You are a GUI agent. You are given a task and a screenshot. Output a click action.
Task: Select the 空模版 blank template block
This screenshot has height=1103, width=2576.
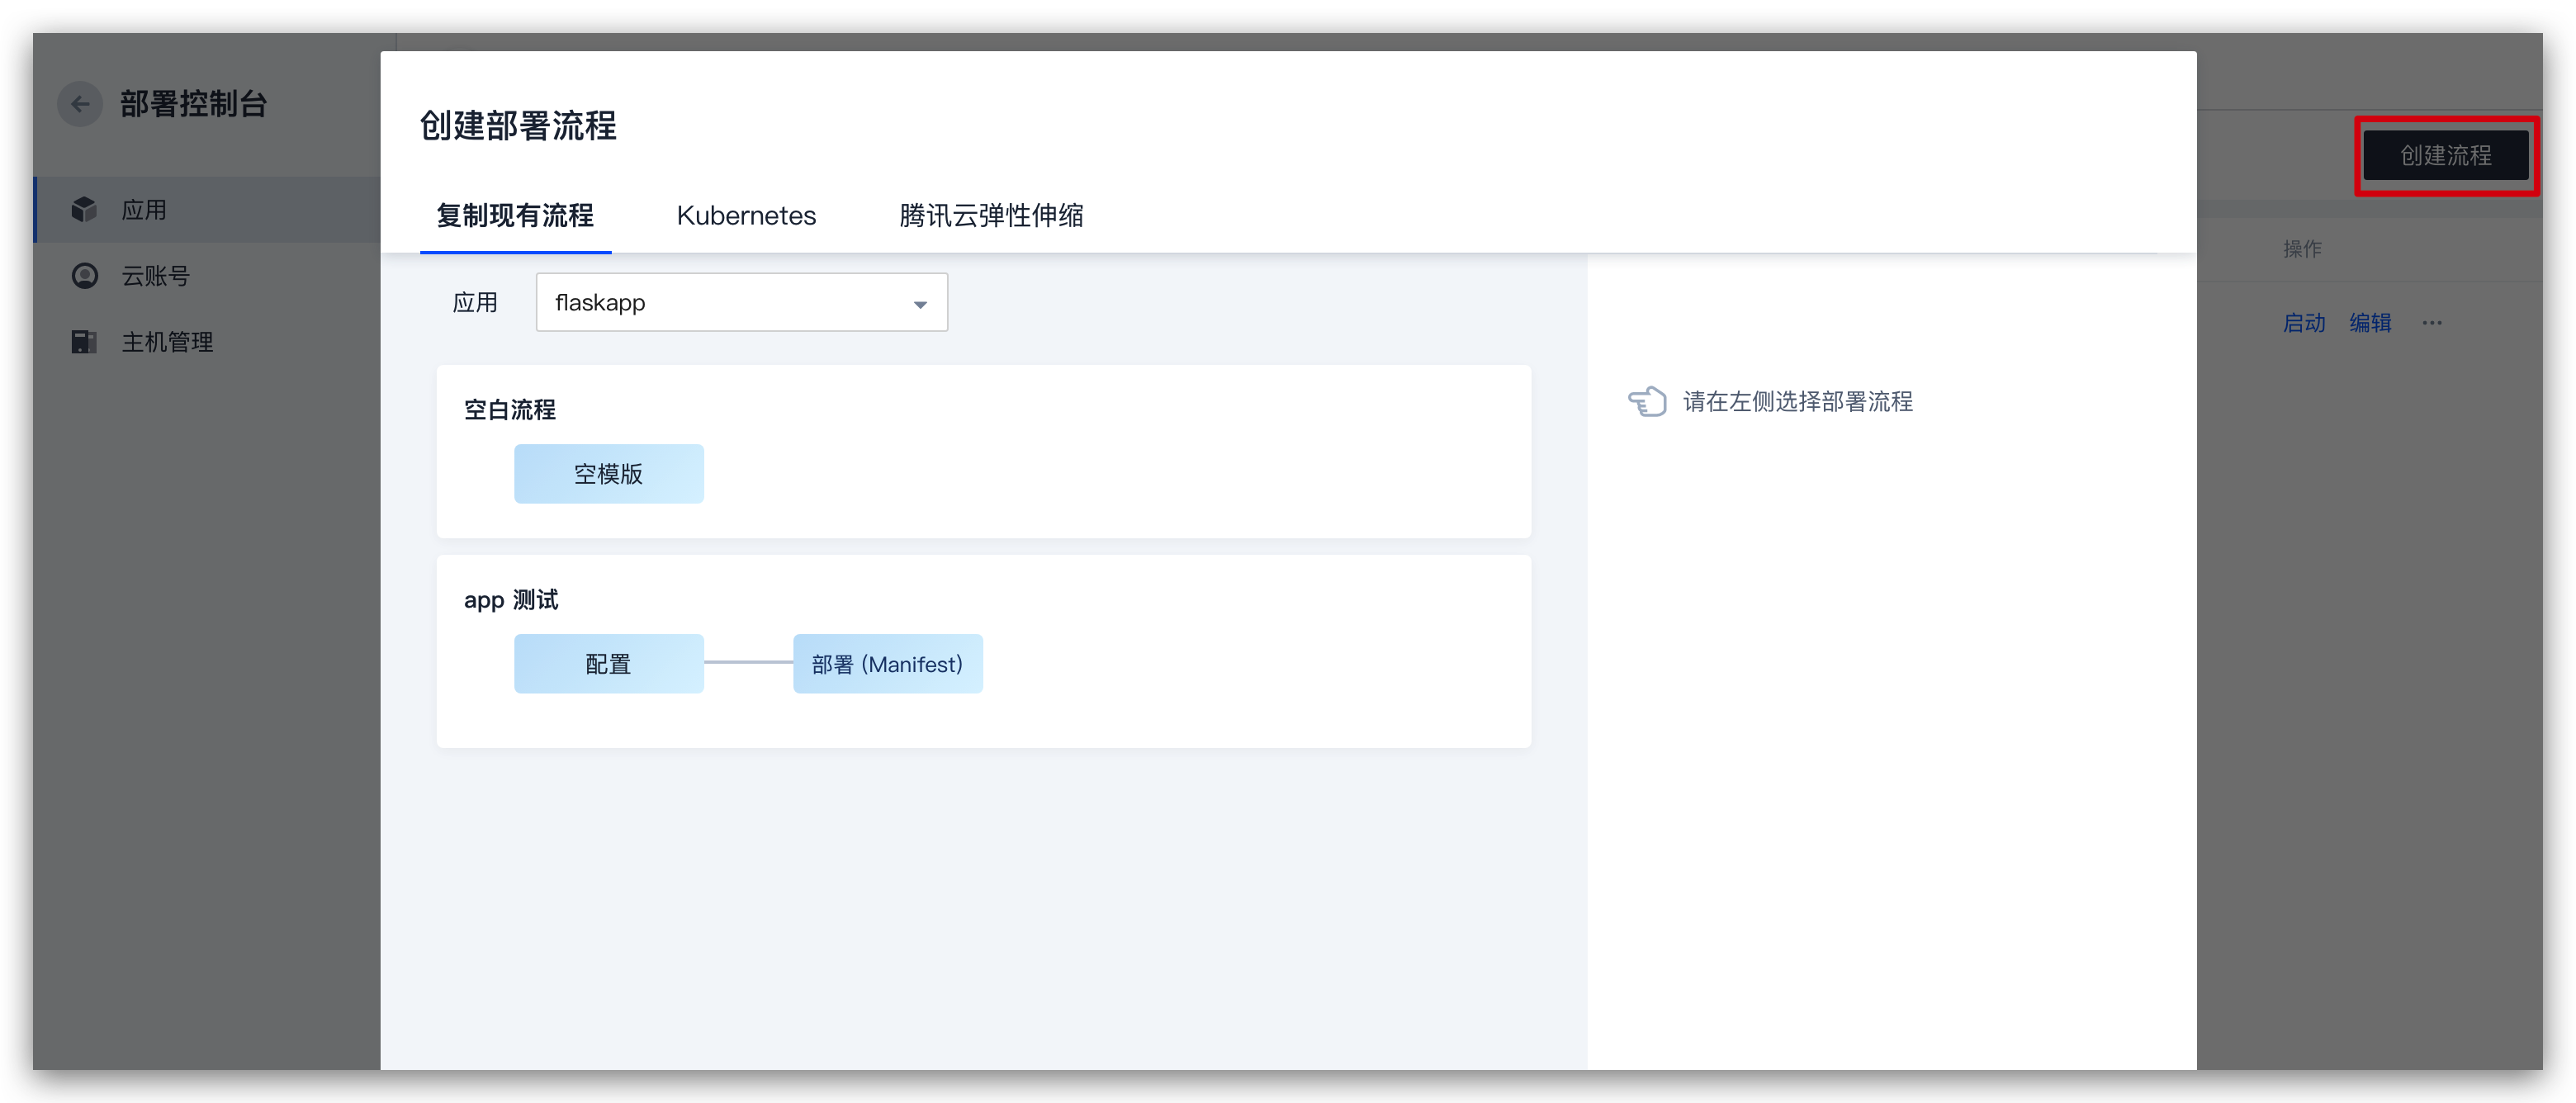click(x=608, y=474)
